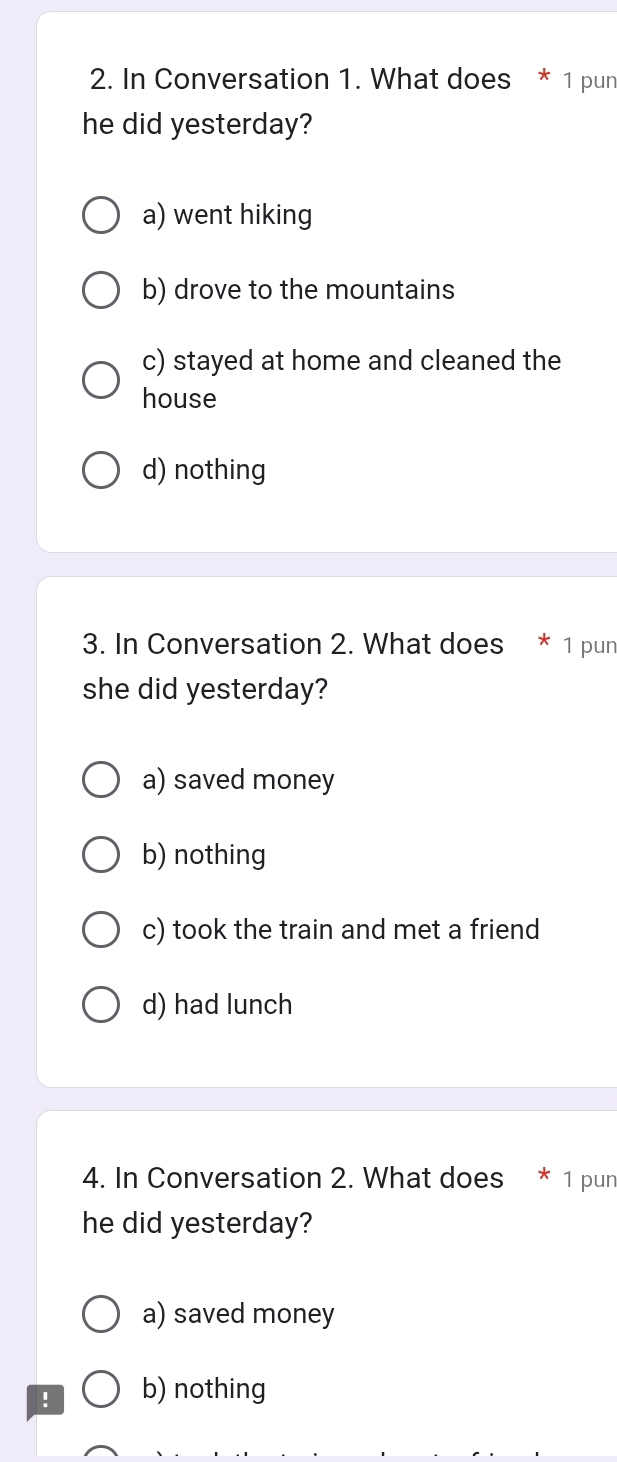Click the points label of question 4
617x1462 pixels.
point(590,1180)
